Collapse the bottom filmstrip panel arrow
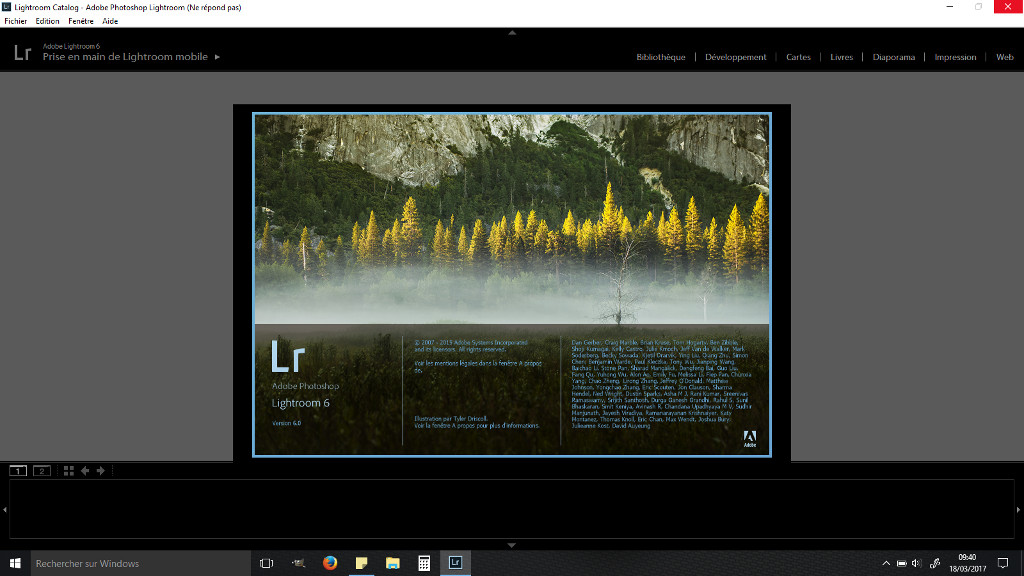The height and width of the screenshot is (576, 1024). (x=512, y=545)
